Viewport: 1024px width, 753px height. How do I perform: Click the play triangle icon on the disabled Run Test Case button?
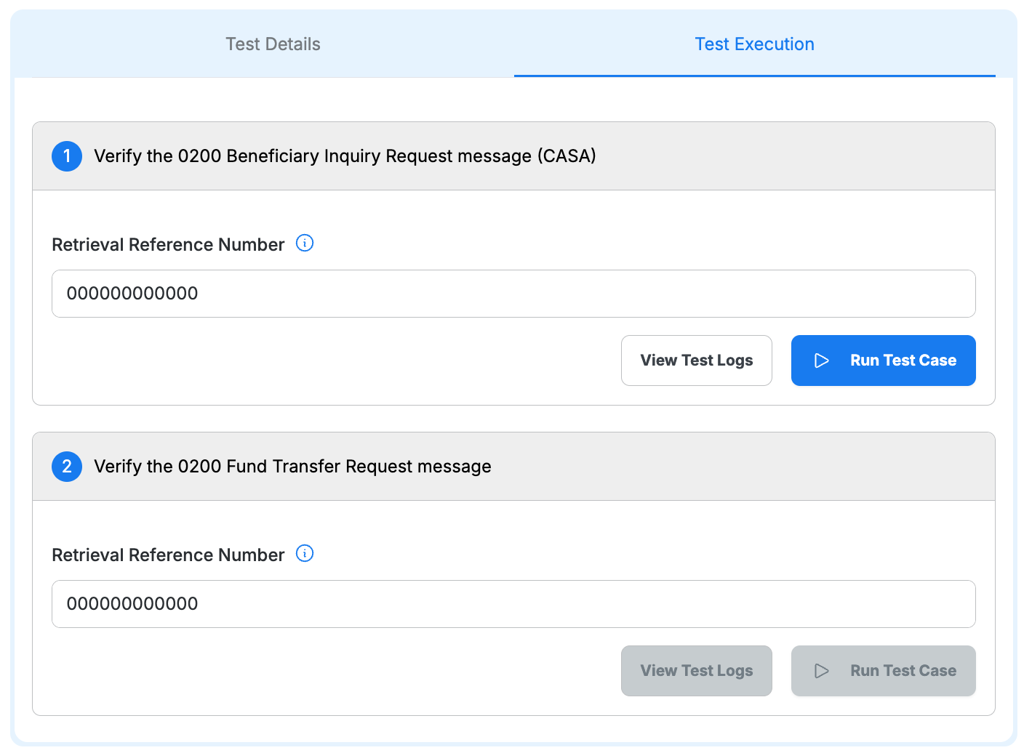[822, 670]
